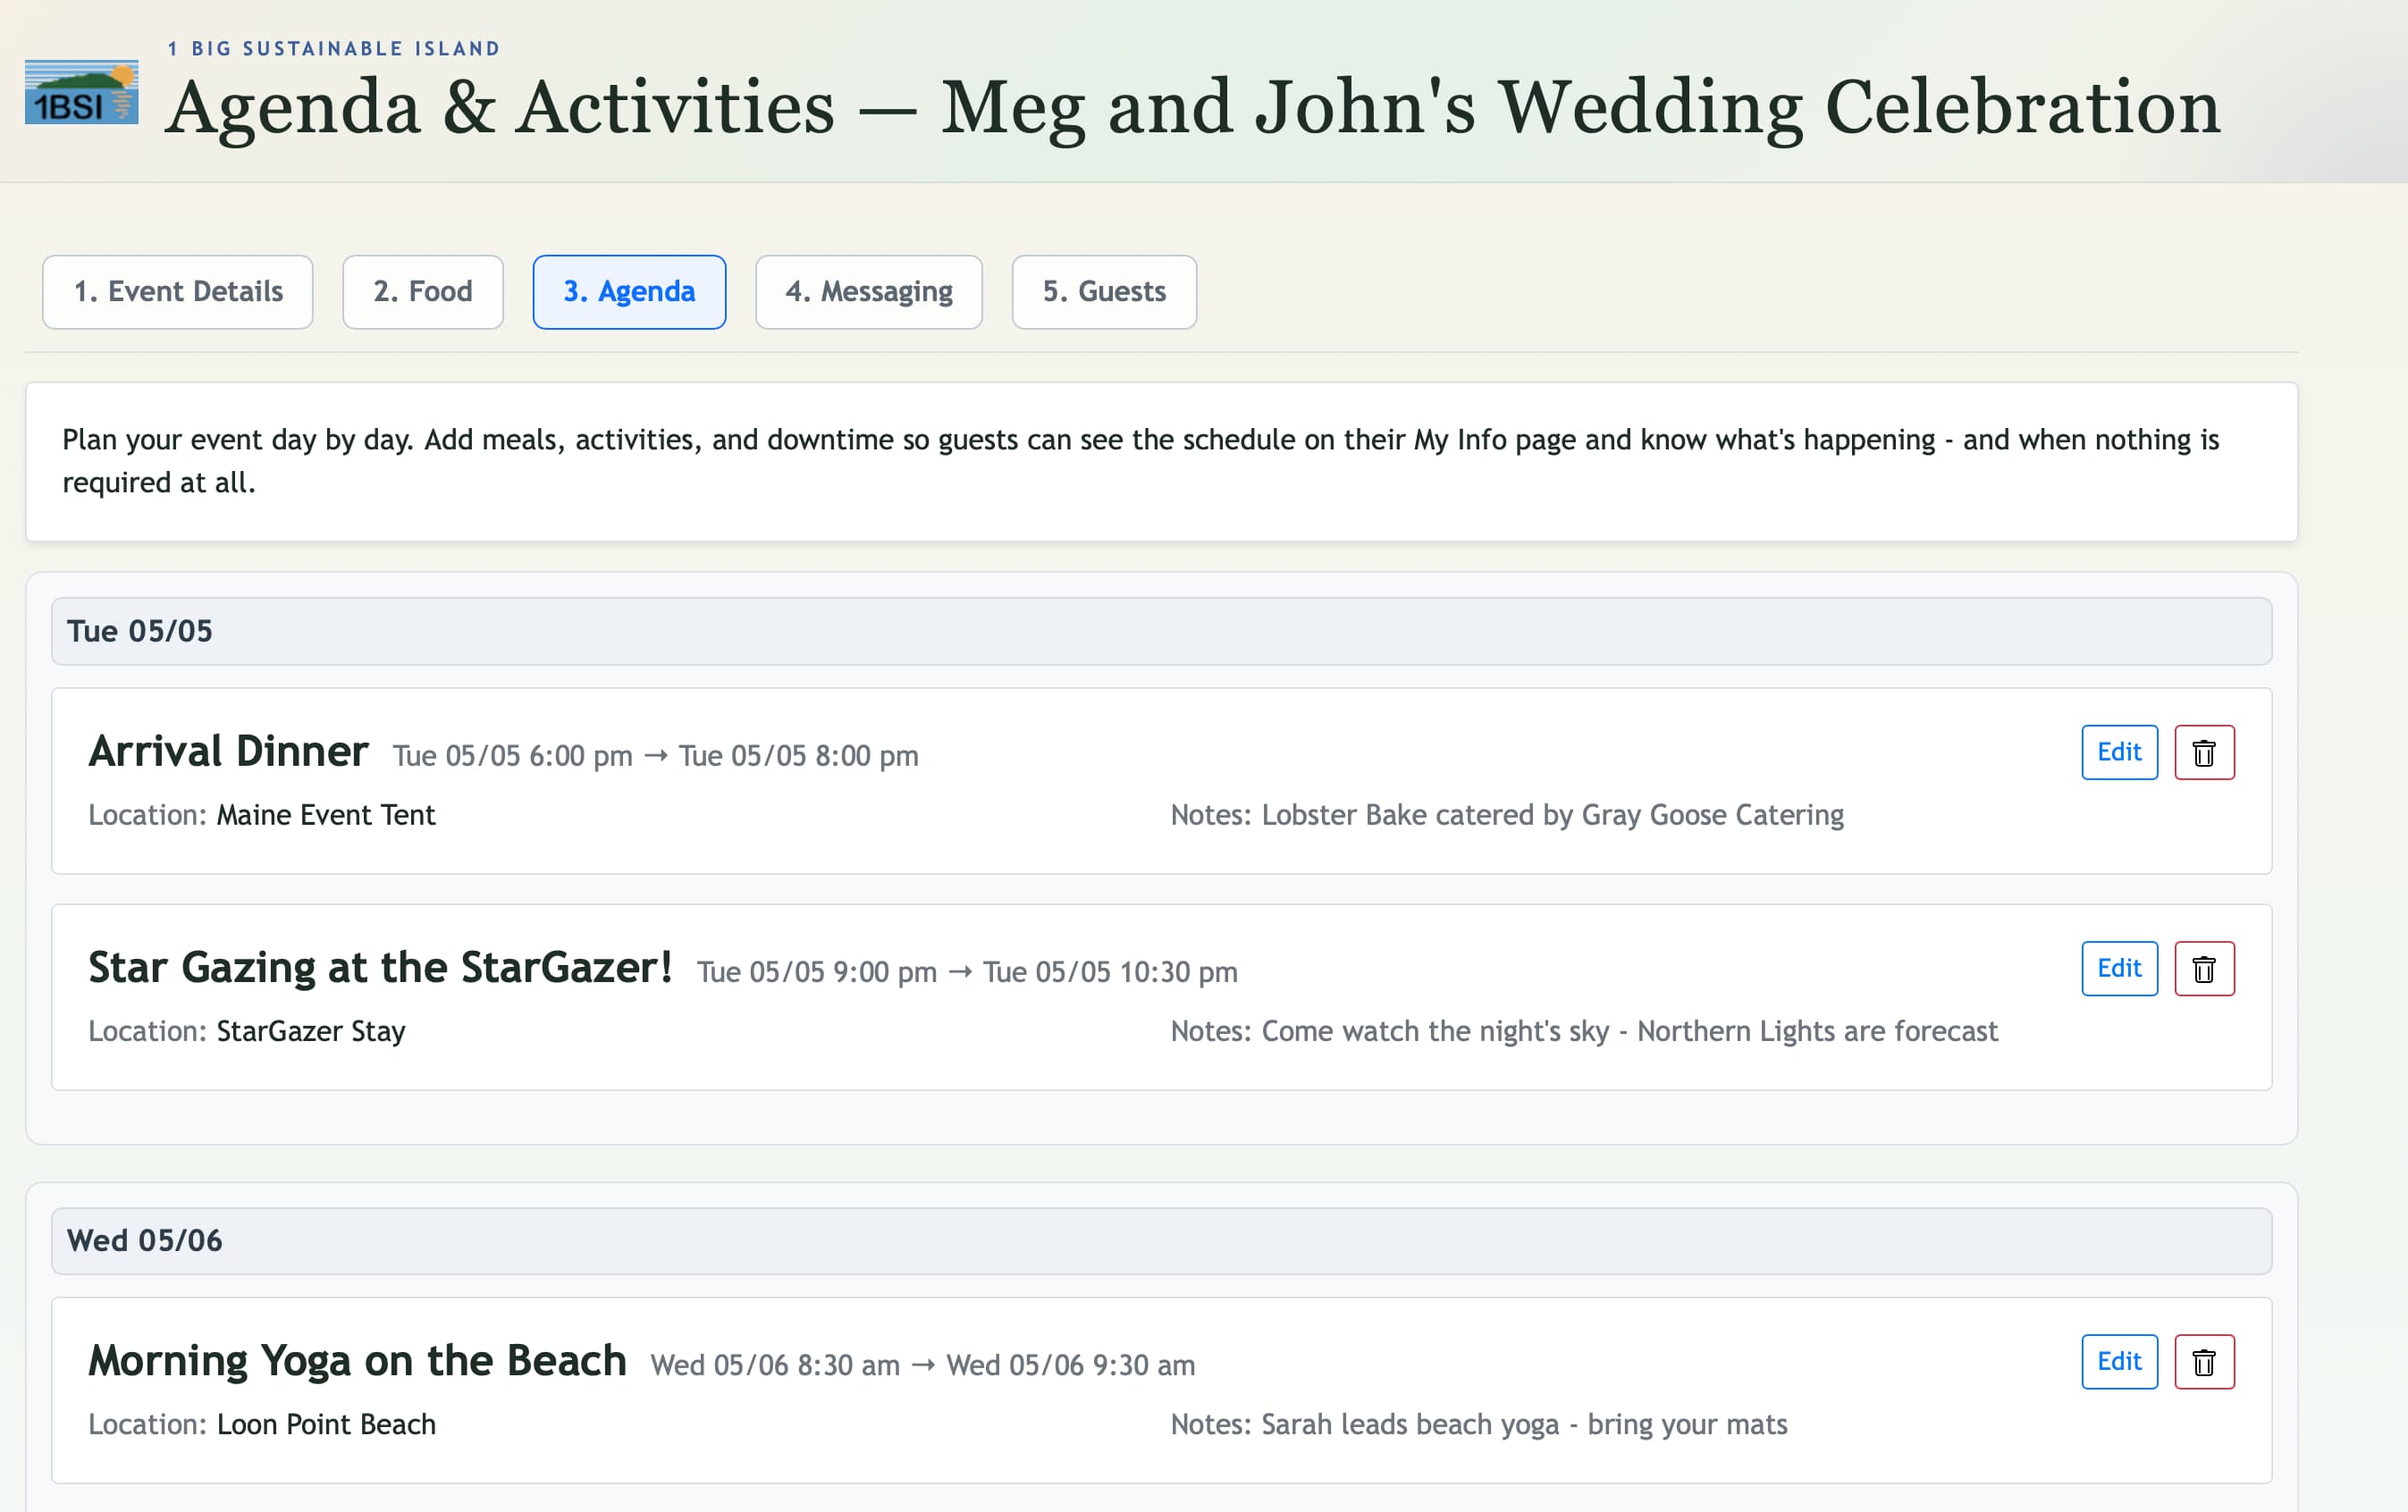Switch to the Event Details tab
2408x1512 pixels.
pyautogui.click(x=177, y=292)
